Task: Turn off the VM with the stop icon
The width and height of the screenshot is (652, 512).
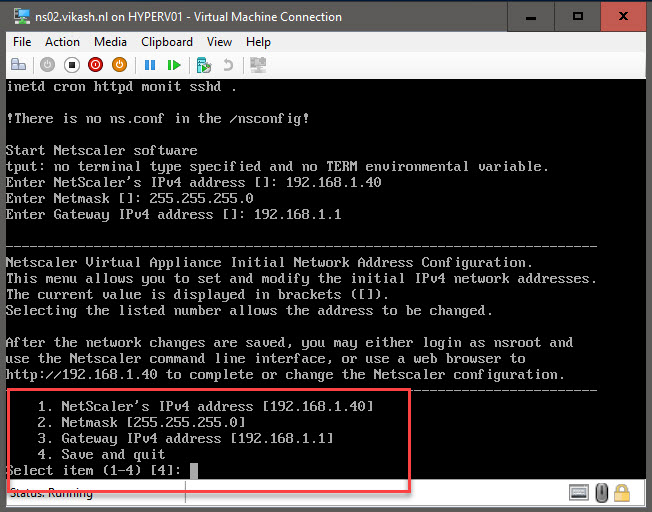Action: pyautogui.click(x=72, y=65)
